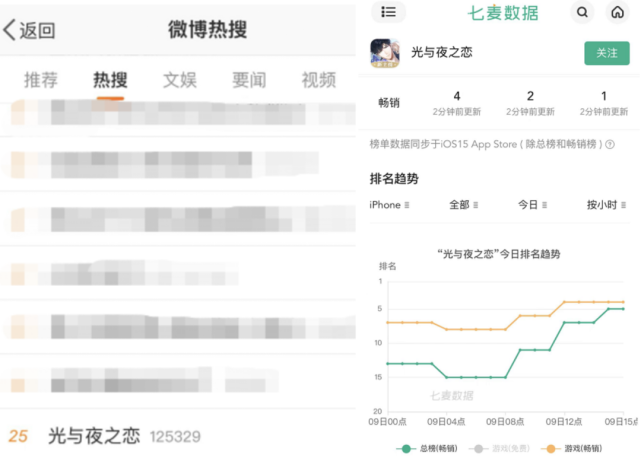Open the list menu icon in Qimai header
Image resolution: width=641 pixels, height=458 pixels.
tap(388, 12)
